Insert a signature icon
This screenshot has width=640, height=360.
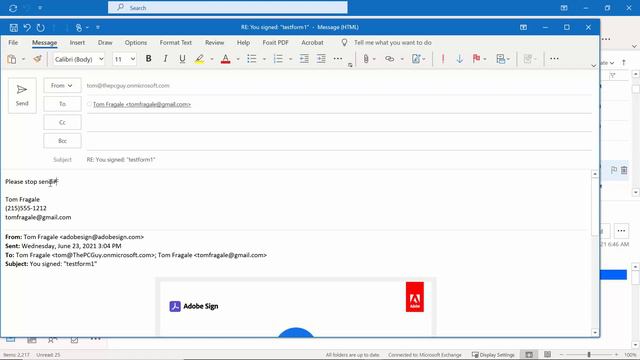pos(416,59)
